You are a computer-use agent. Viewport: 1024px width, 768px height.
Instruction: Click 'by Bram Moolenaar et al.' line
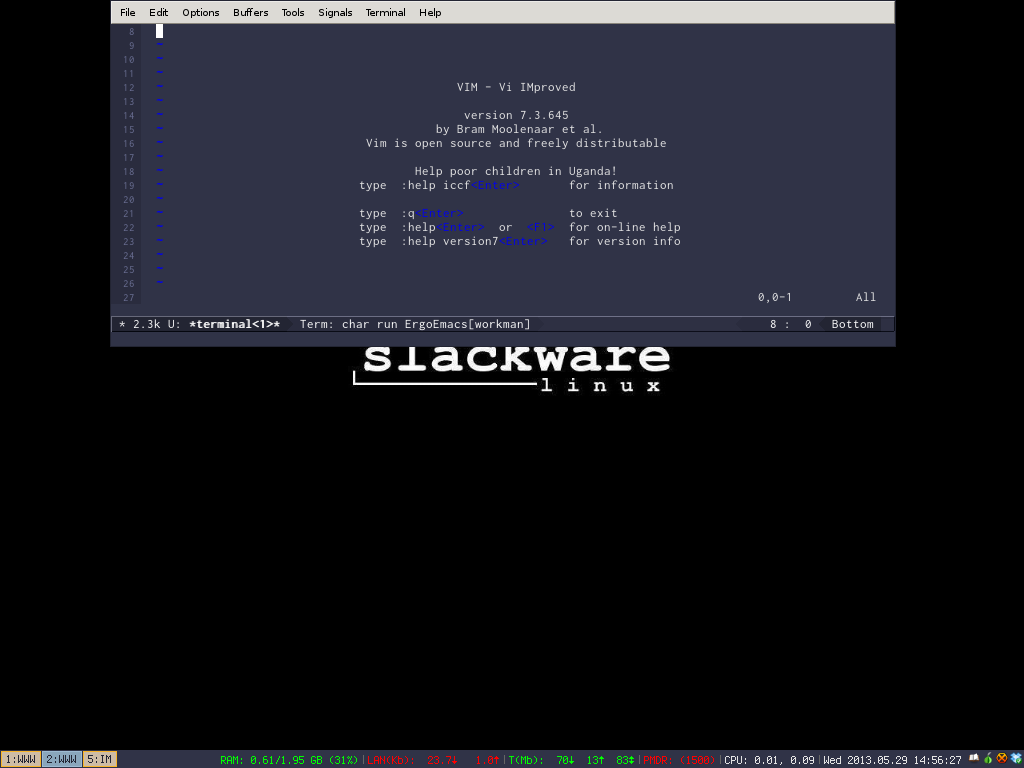[x=519, y=129]
